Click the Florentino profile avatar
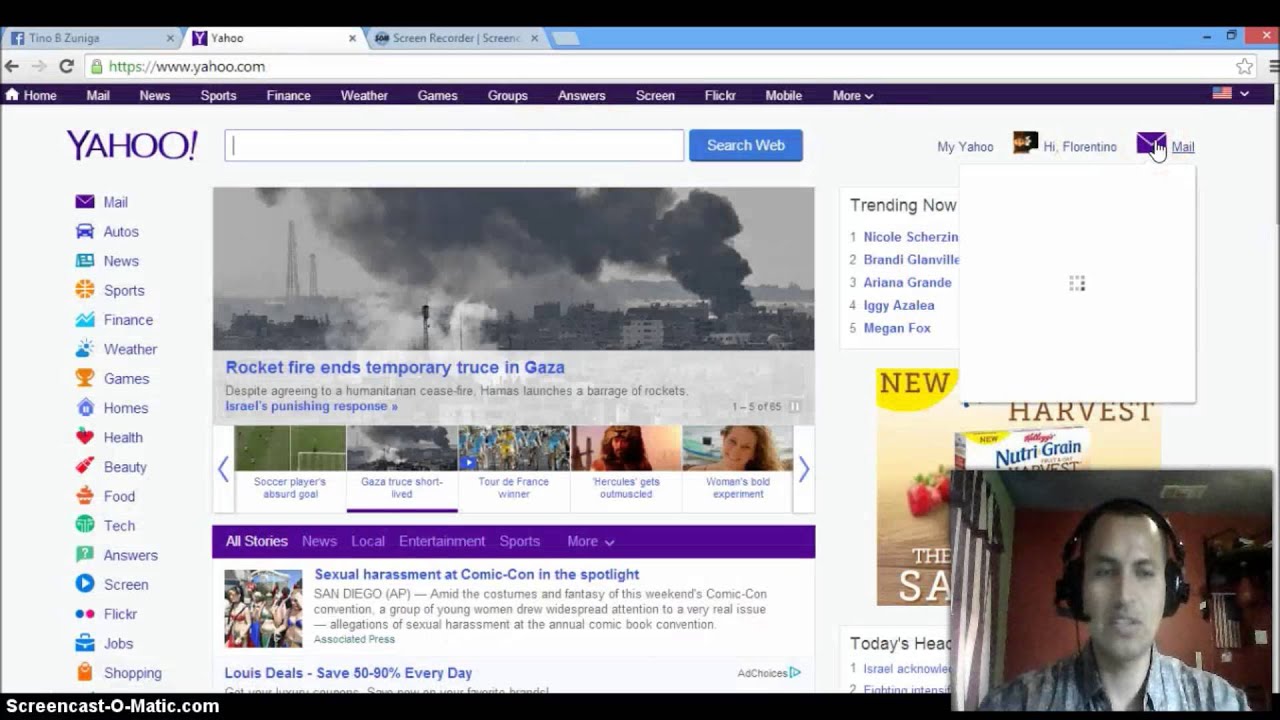The width and height of the screenshot is (1280, 720). [x=1025, y=143]
